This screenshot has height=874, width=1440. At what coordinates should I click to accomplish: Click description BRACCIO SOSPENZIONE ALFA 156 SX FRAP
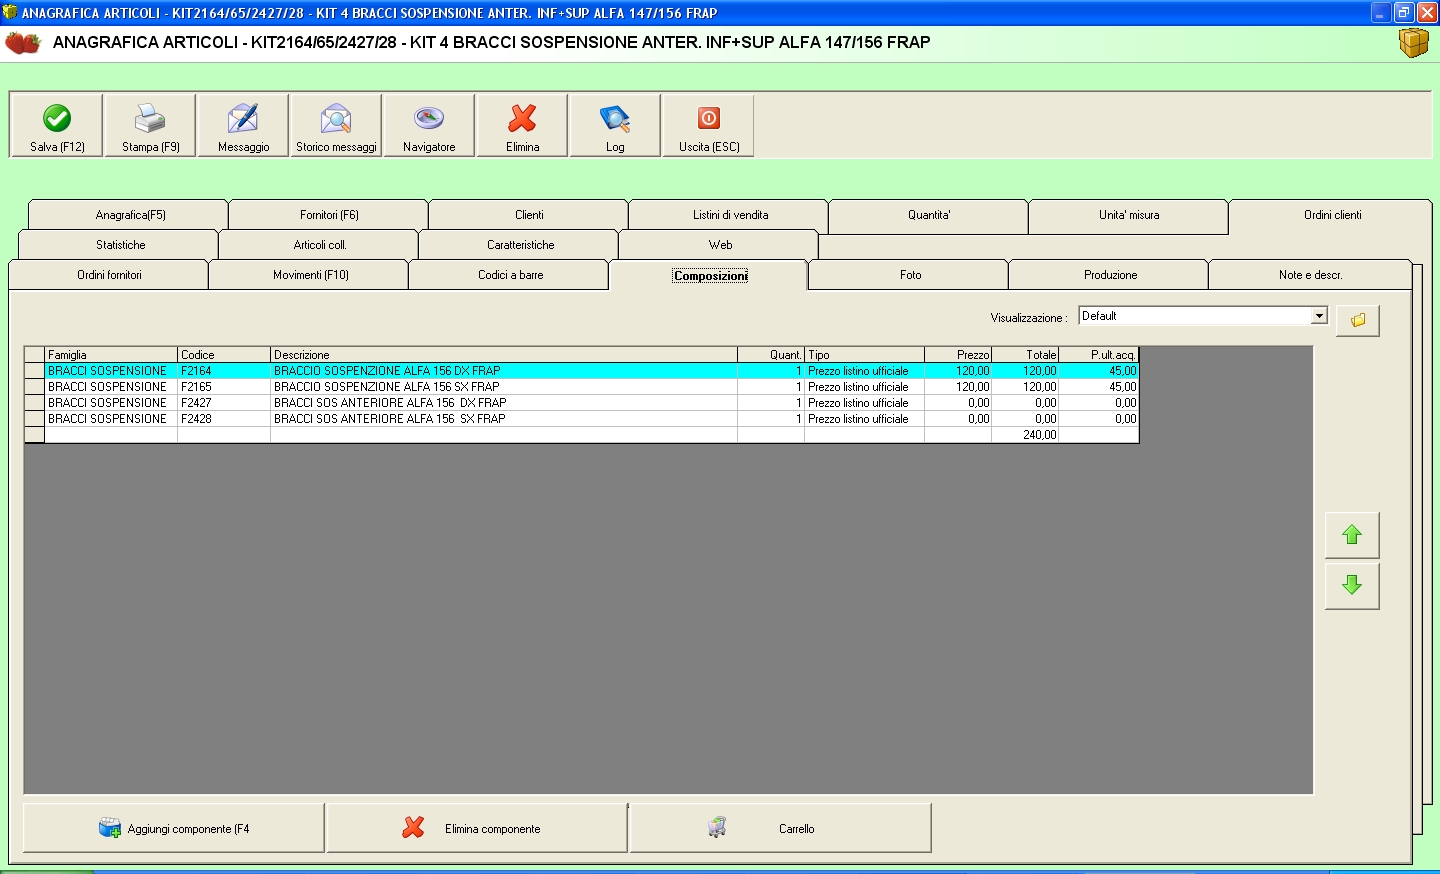click(504, 387)
